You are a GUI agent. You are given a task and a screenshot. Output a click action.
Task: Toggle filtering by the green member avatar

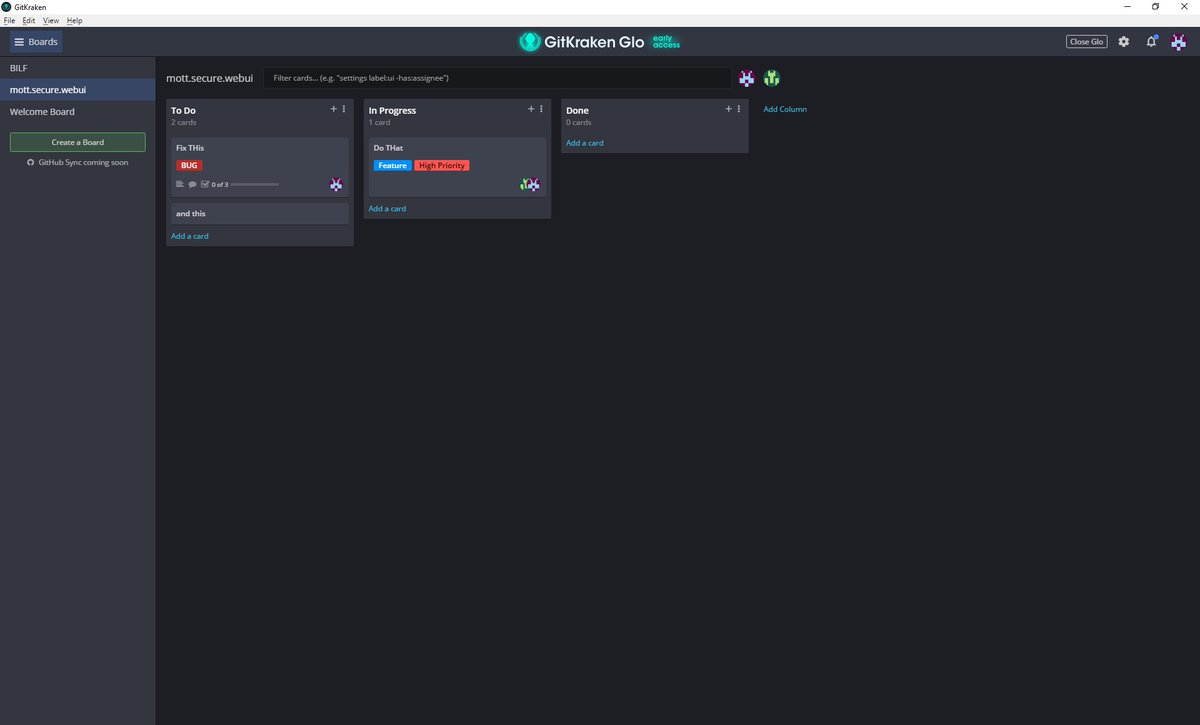coord(770,78)
